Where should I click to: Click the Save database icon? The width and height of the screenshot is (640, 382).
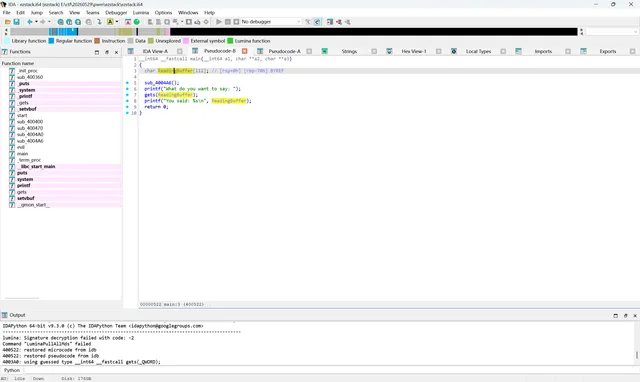(16, 22)
